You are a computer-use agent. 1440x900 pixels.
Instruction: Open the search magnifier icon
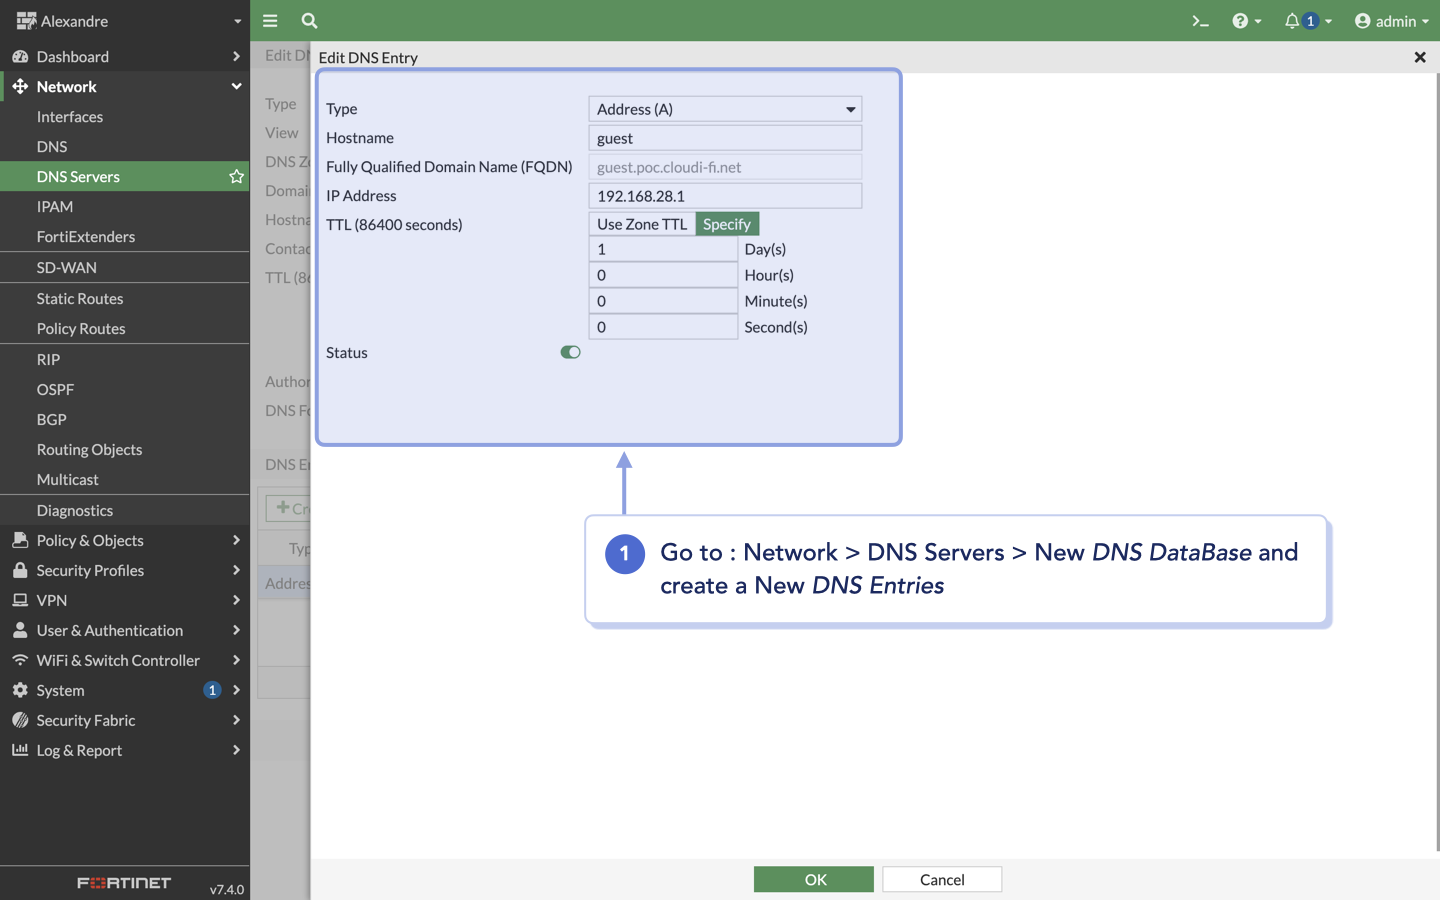(309, 20)
